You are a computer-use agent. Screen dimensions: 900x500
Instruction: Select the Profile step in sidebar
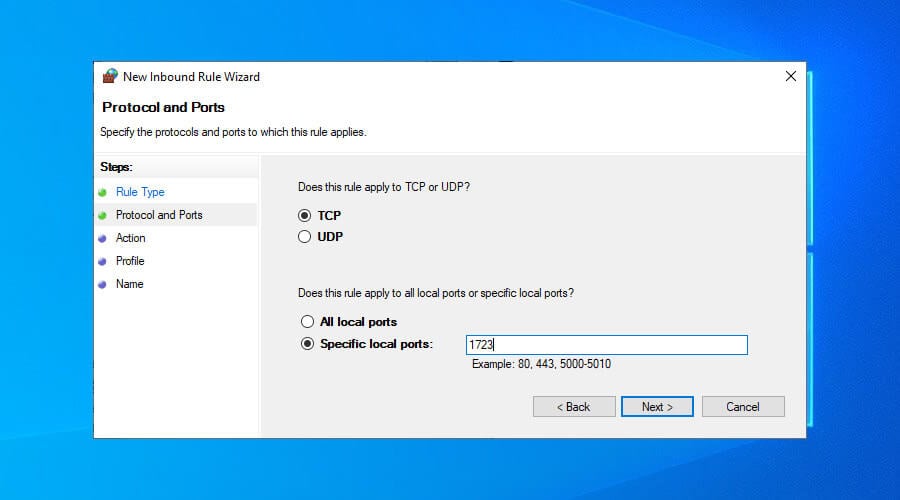pyautogui.click(x=130, y=261)
